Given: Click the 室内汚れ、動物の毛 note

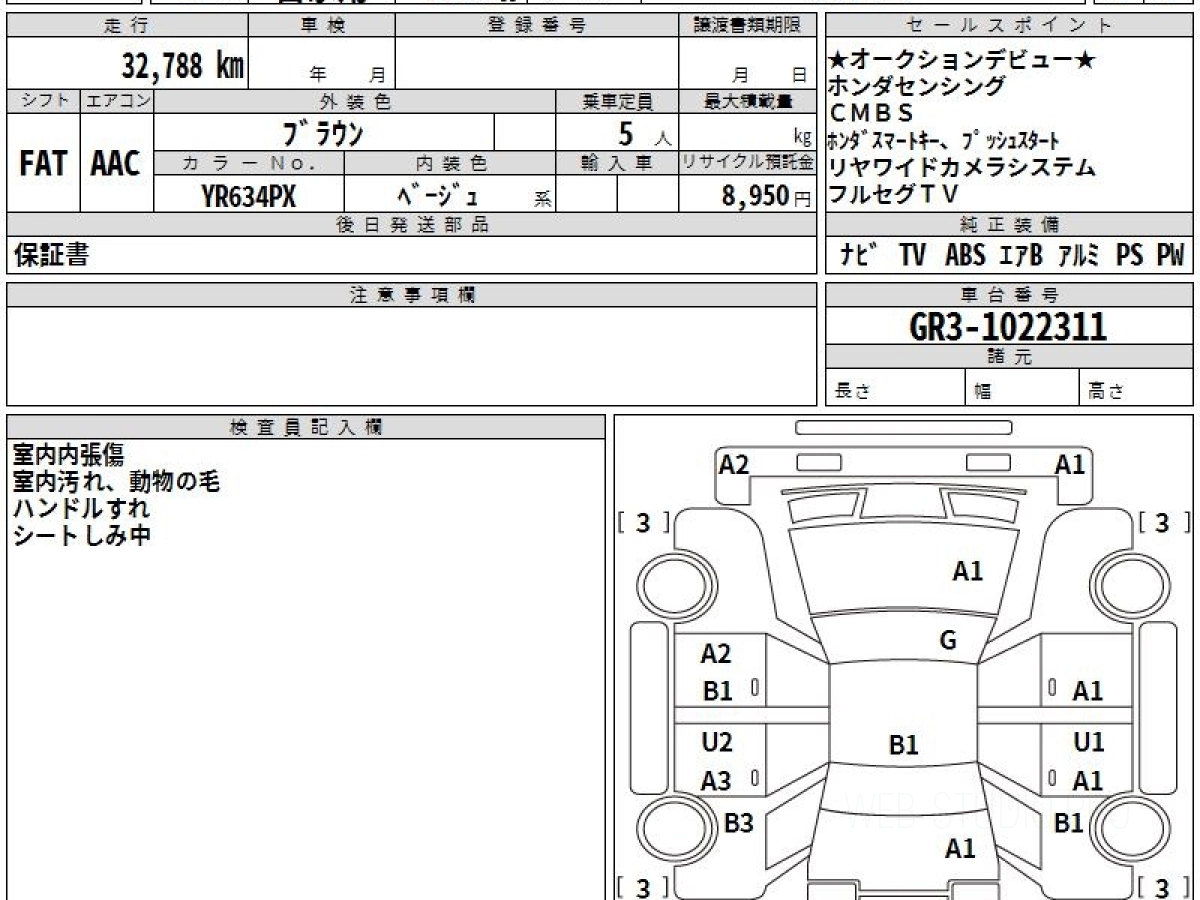Looking at the screenshot, I should (116, 481).
